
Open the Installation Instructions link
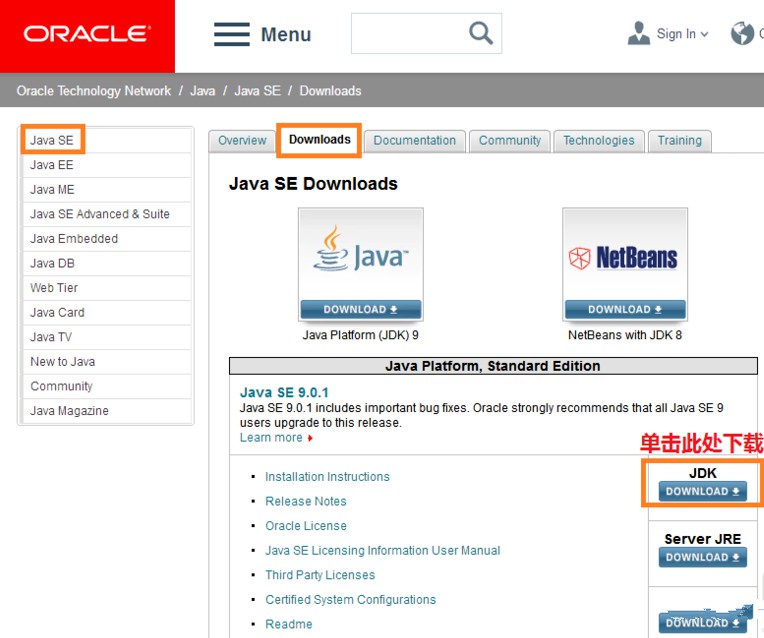click(x=327, y=477)
